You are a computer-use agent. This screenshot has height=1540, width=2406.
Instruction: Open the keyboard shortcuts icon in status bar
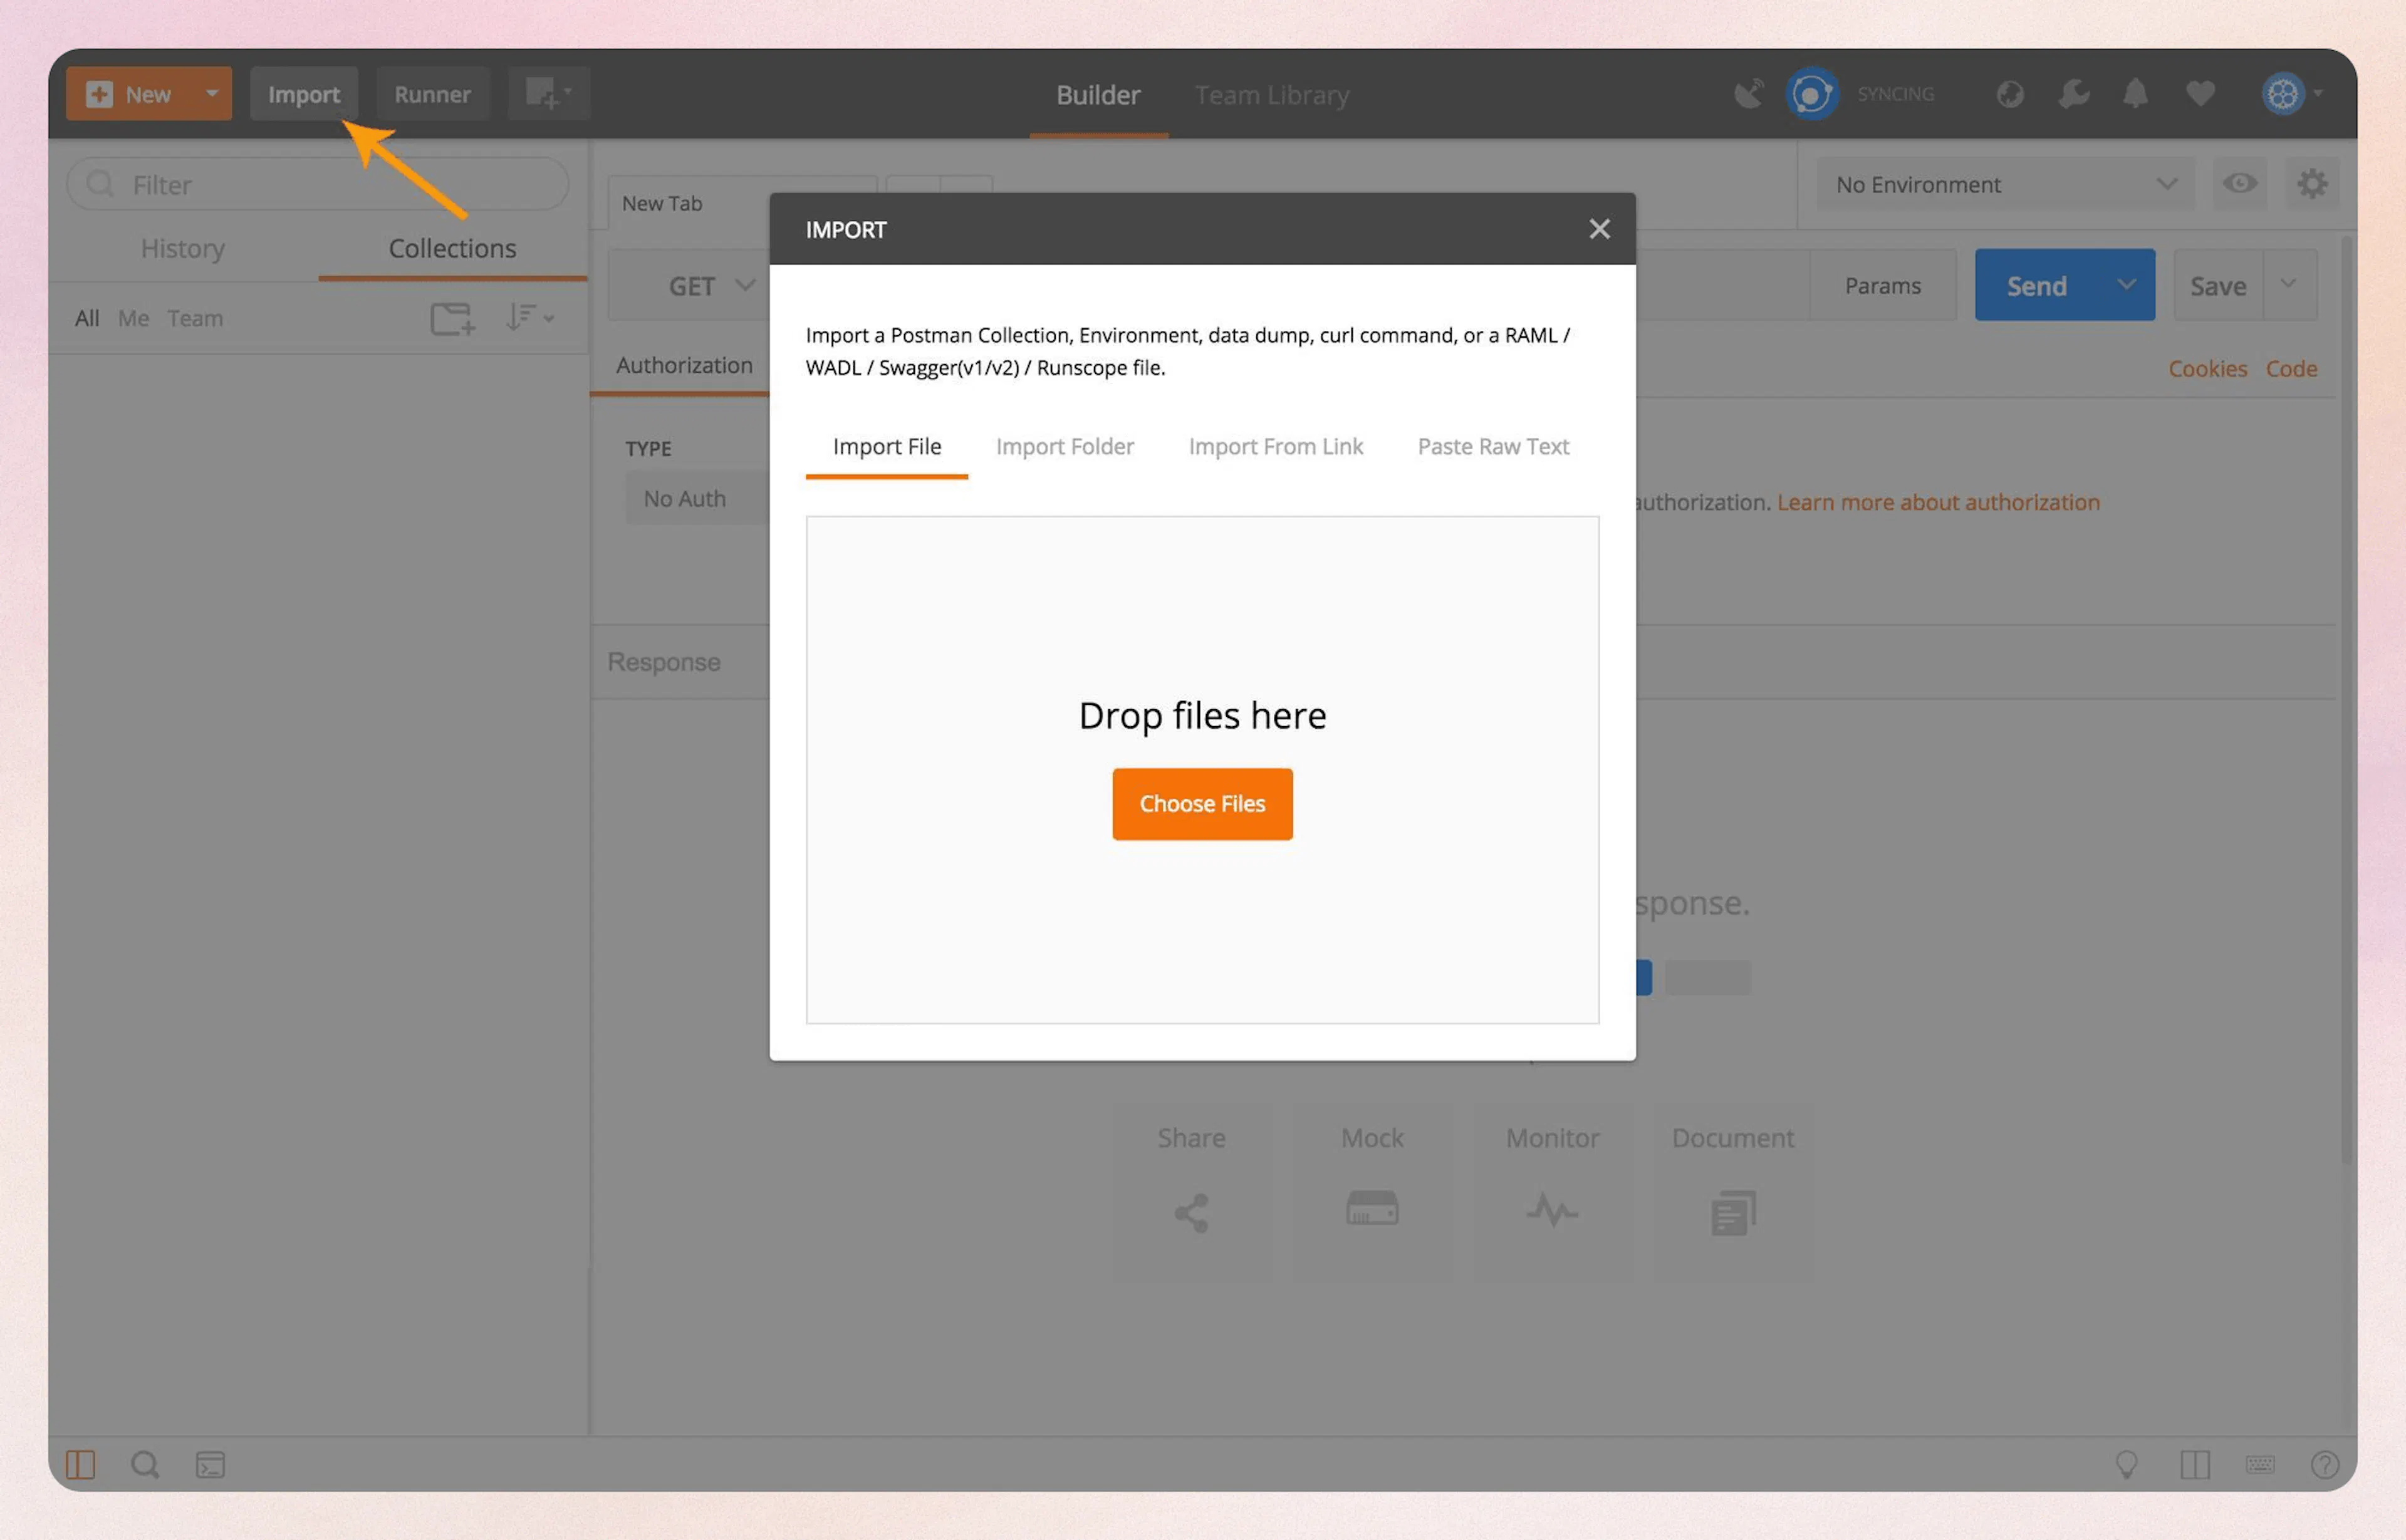(2260, 1464)
